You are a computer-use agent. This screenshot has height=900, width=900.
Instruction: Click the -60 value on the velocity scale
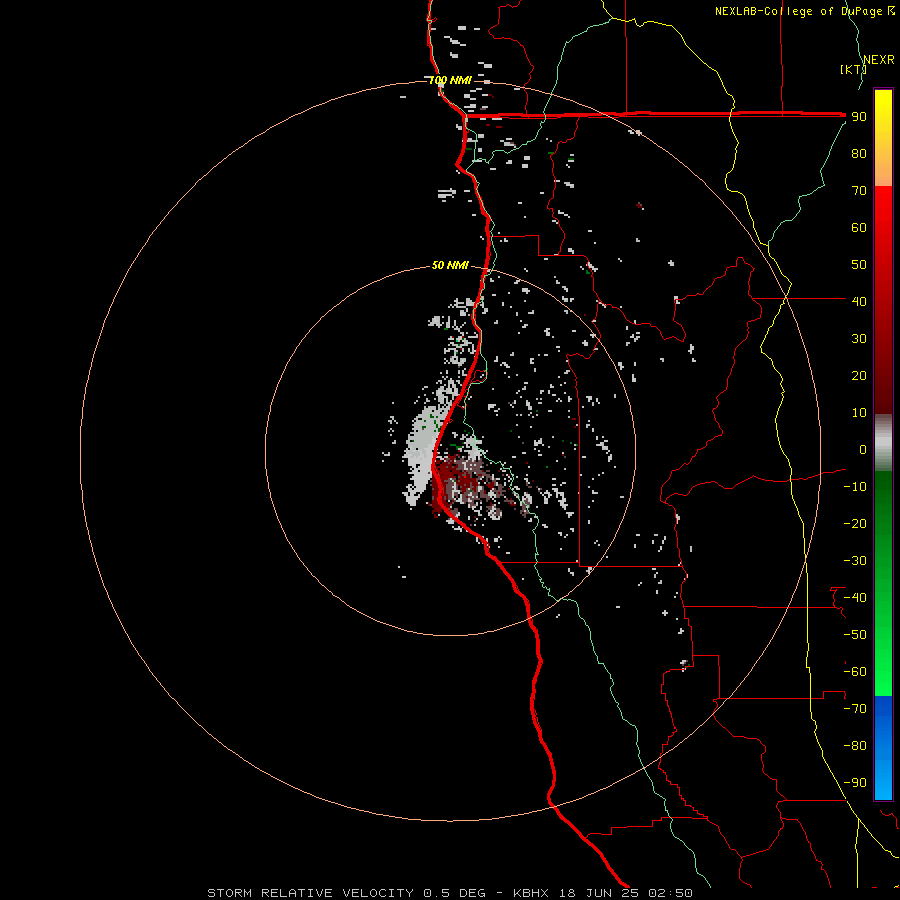pyautogui.click(x=855, y=672)
